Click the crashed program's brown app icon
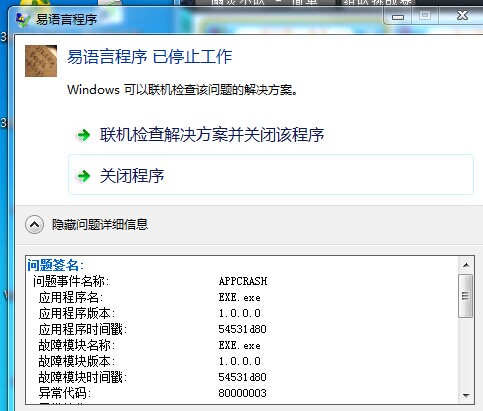Image resolution: width=483 pixels, height=411 pixels. [41, 61]
